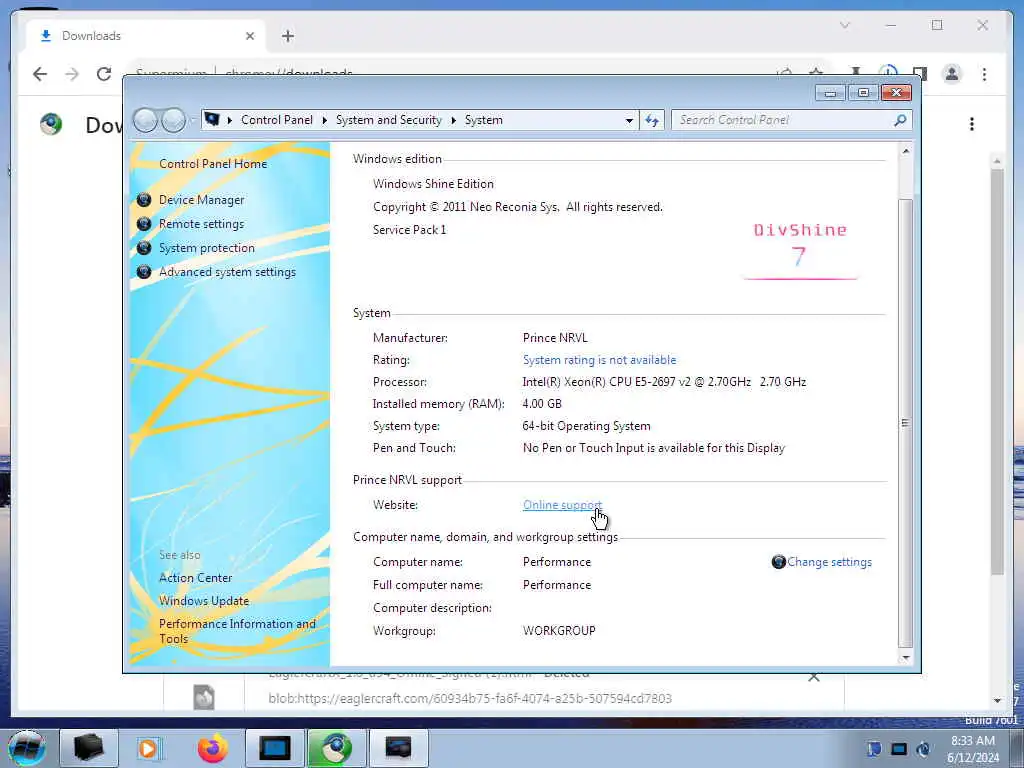The image size is (1024, 768).
Task: Open Performance Information and Tools link
Action: coord(237,632)
